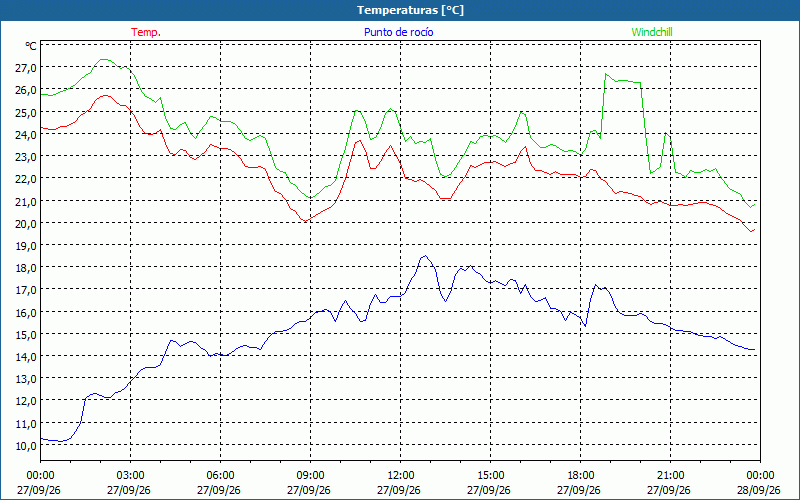Screen dimensions: 800x500
Task: Click the 22,0 y-axis value
Action: [26, 179]
